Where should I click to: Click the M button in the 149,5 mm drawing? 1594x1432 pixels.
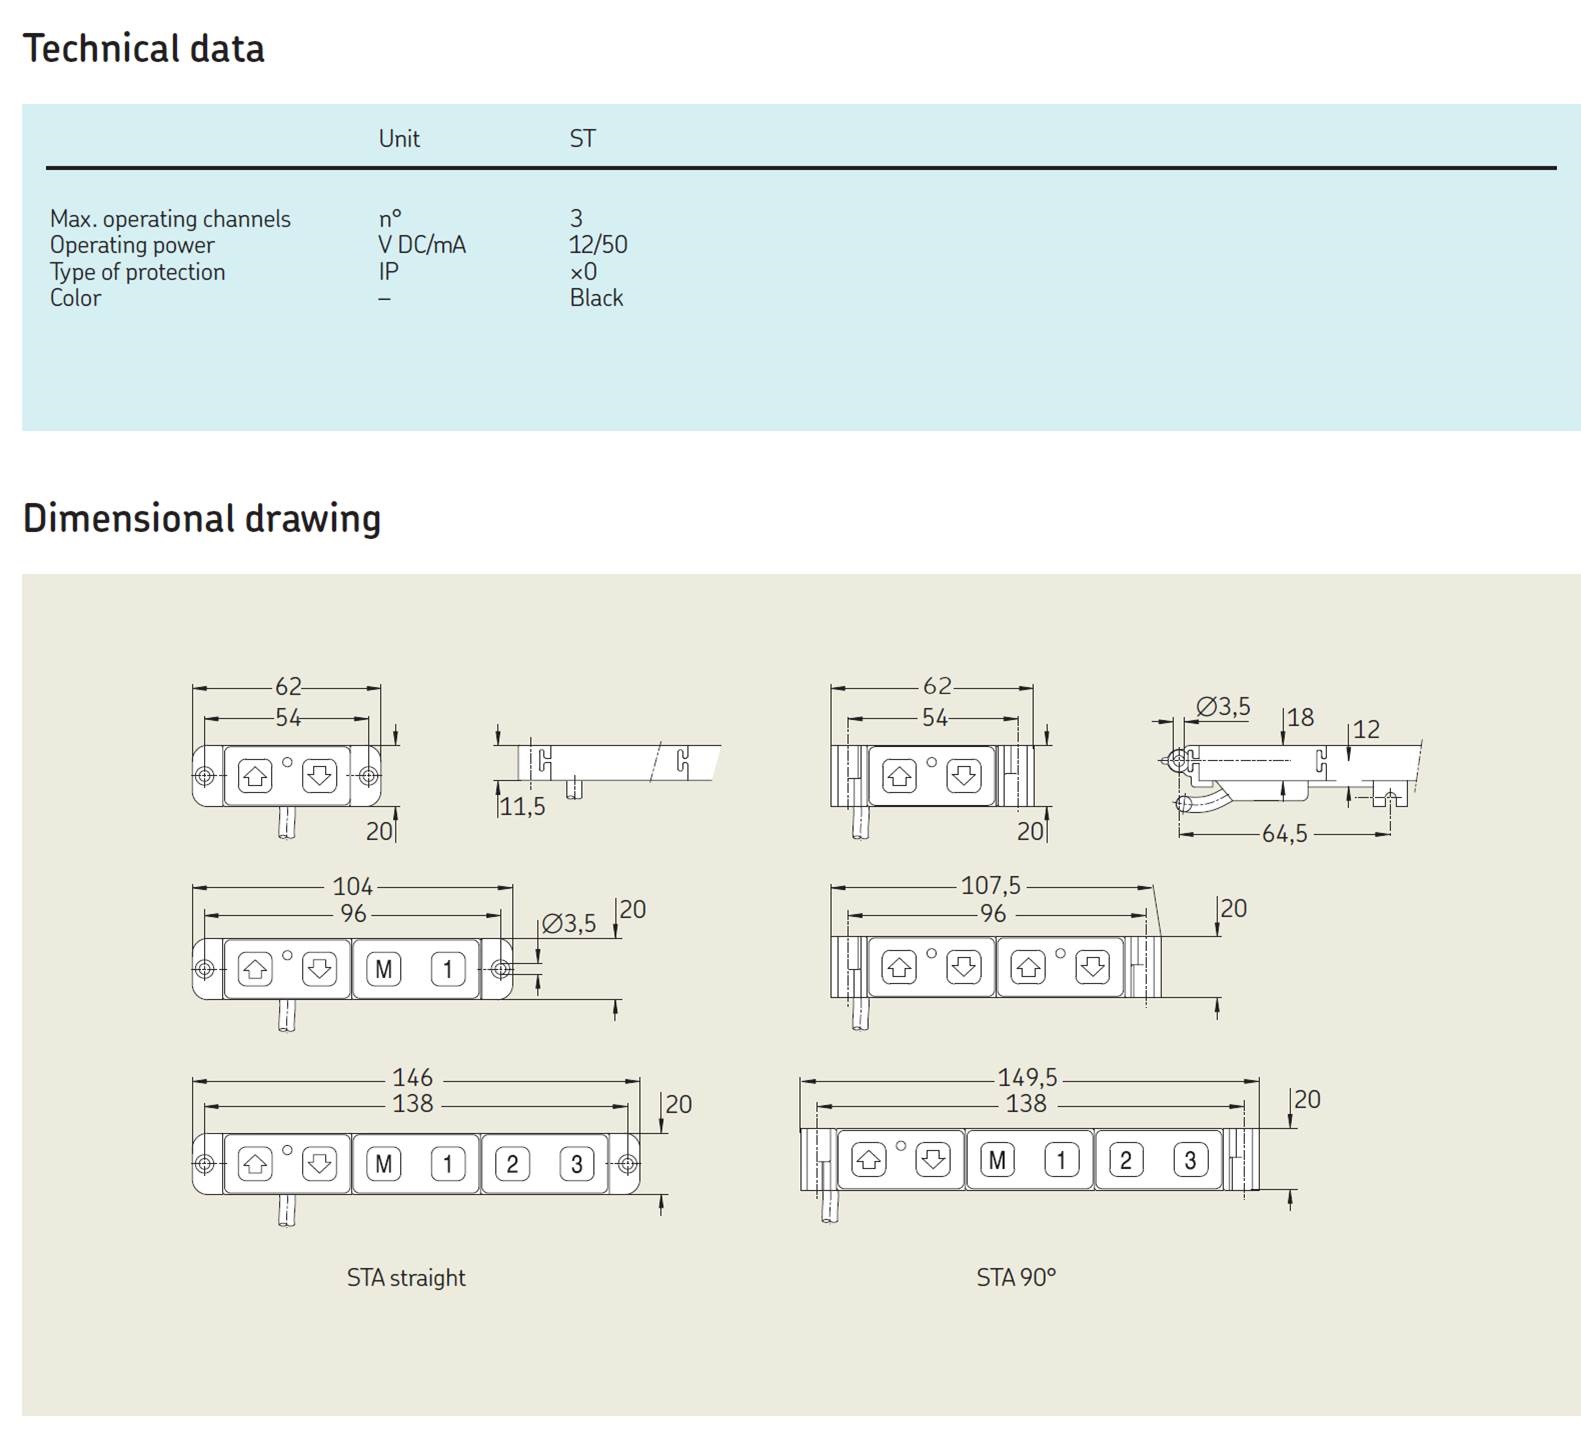point(997,1160)
